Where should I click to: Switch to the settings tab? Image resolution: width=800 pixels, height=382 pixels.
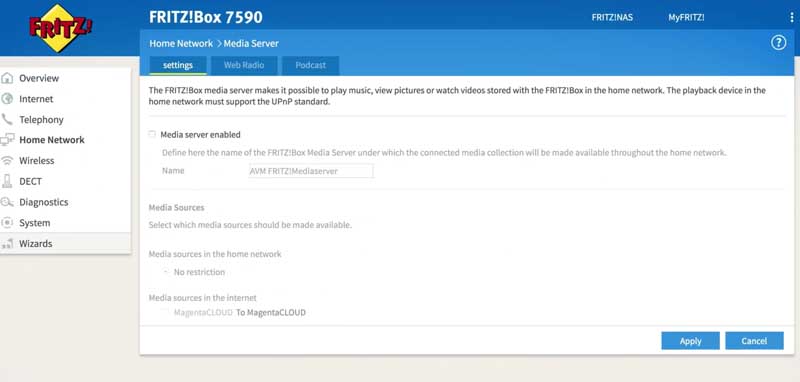178,65
